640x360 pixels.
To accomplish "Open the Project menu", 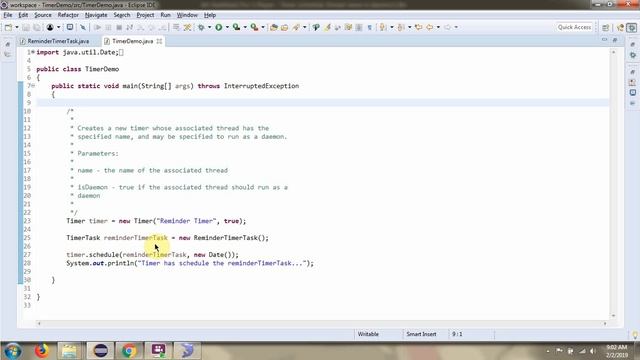I will coord(145,15).
